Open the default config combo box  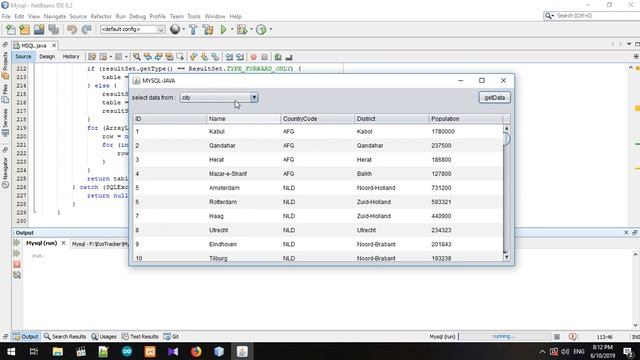tap(132, 29)
